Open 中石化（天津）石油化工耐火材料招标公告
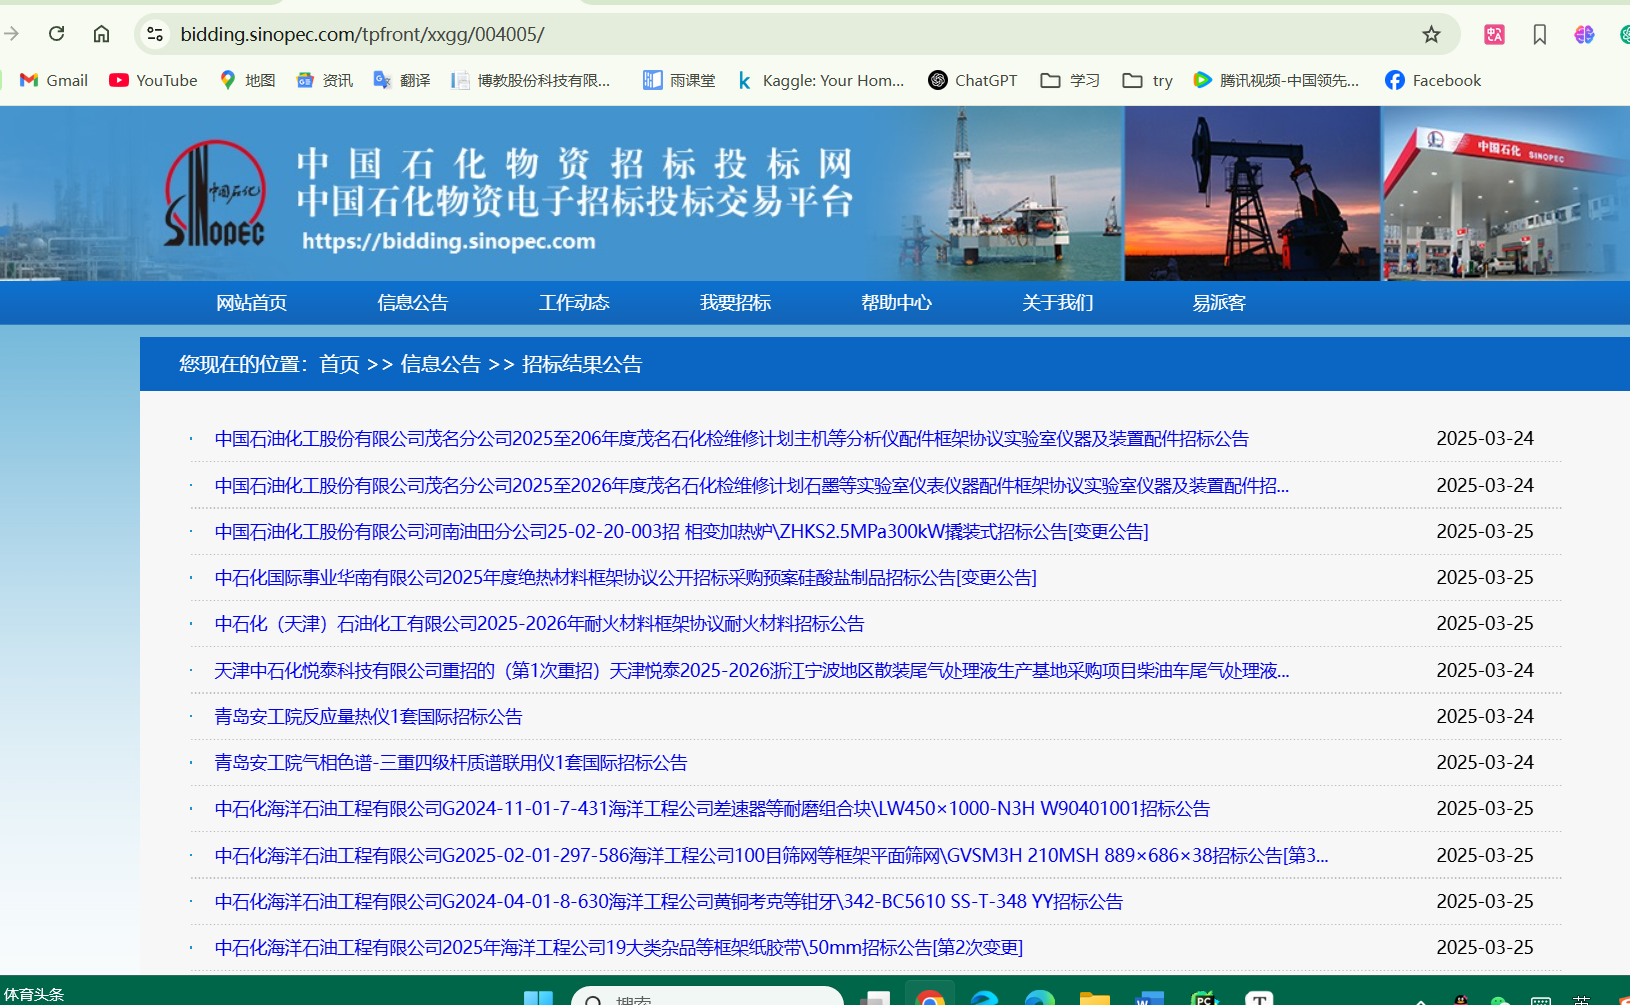The height and width of the screenshot is (1005, 1630). coord(539,624)
